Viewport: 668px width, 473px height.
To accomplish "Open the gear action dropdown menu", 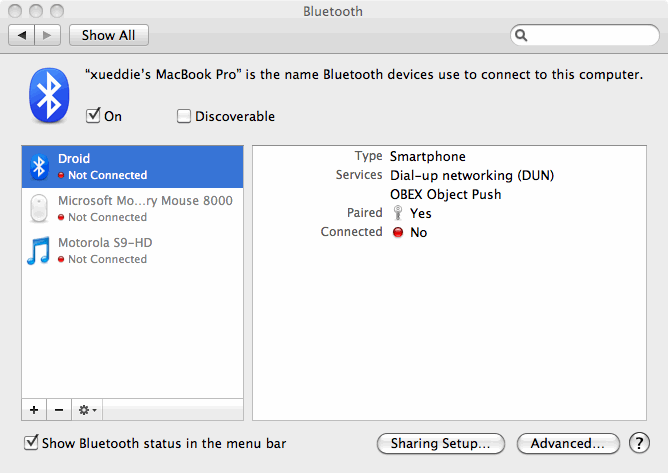I will tap(88, 410).
